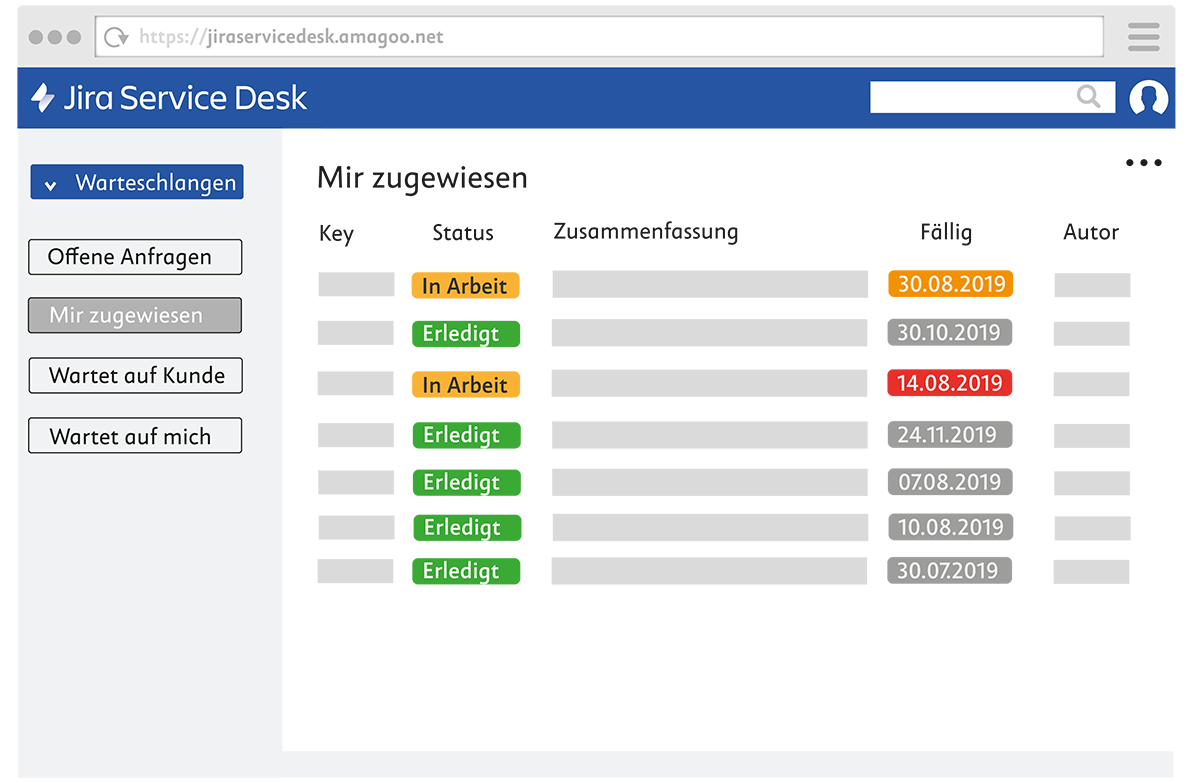Click the Mir zugewiesen queue button
Image resolution: width=1200 pixels, height=783 pixels.
[134, 315]
